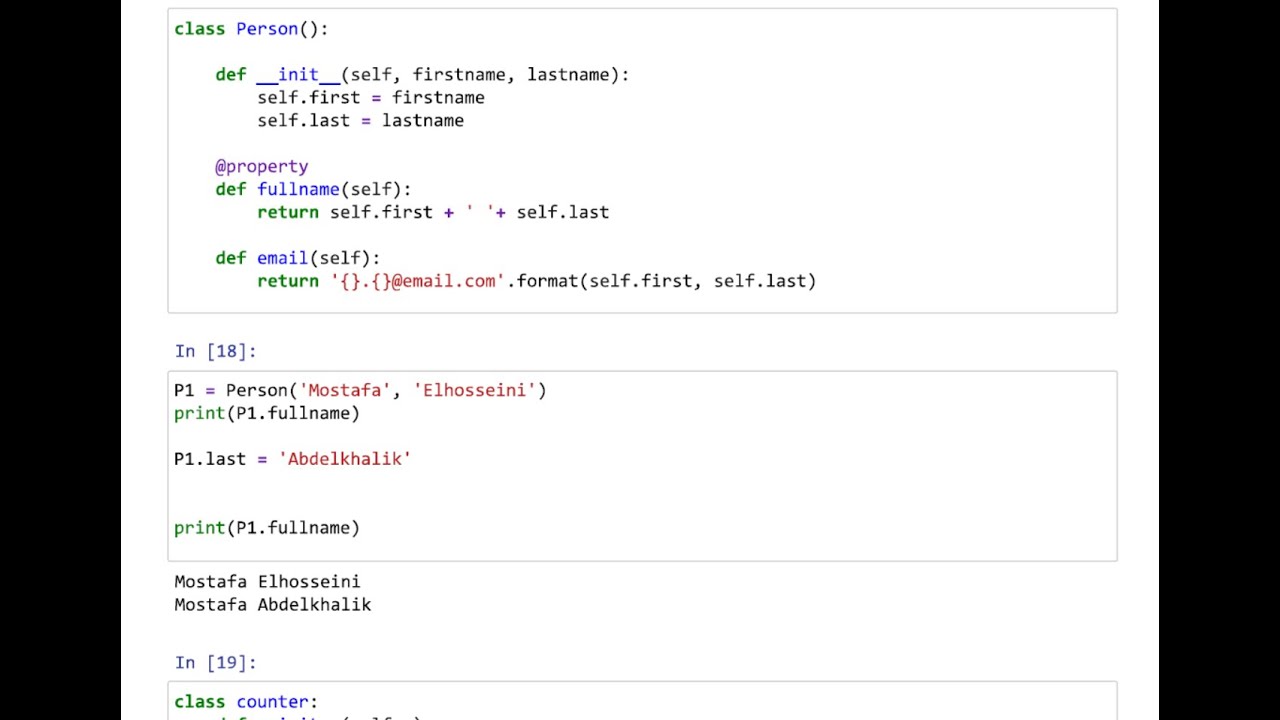Screen dimensions: 1280x720
Task: Click "P1.last = 'Abdelkhalik'" line
Action: click(293, 460)
